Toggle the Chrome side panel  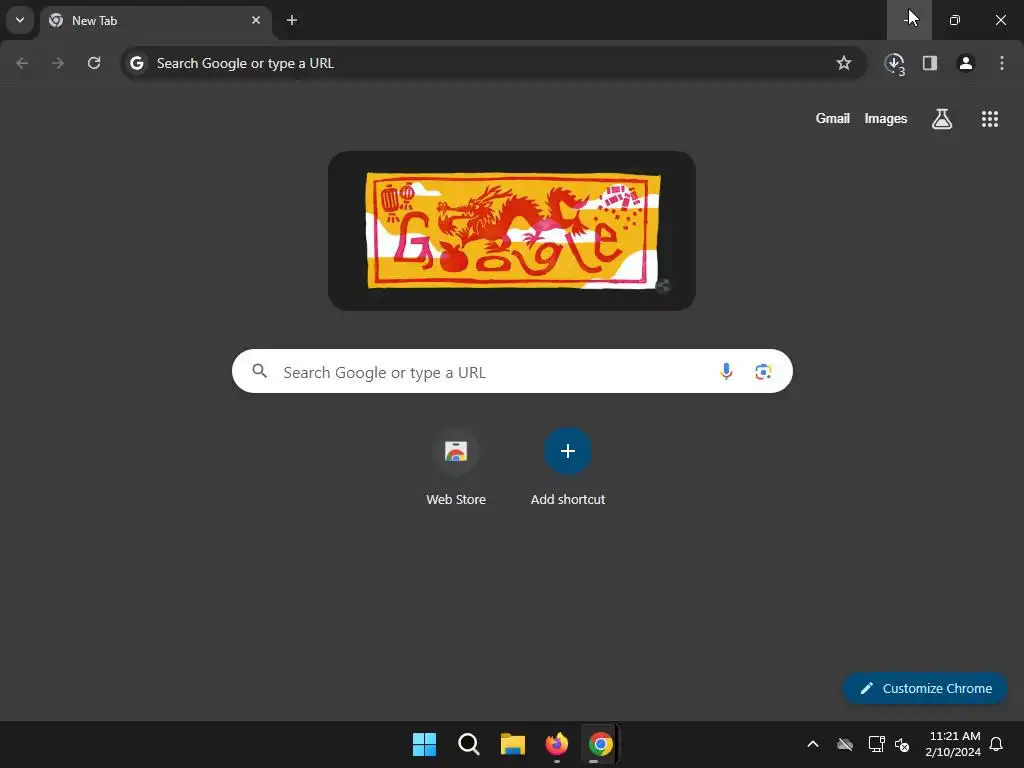pos(930,63)
